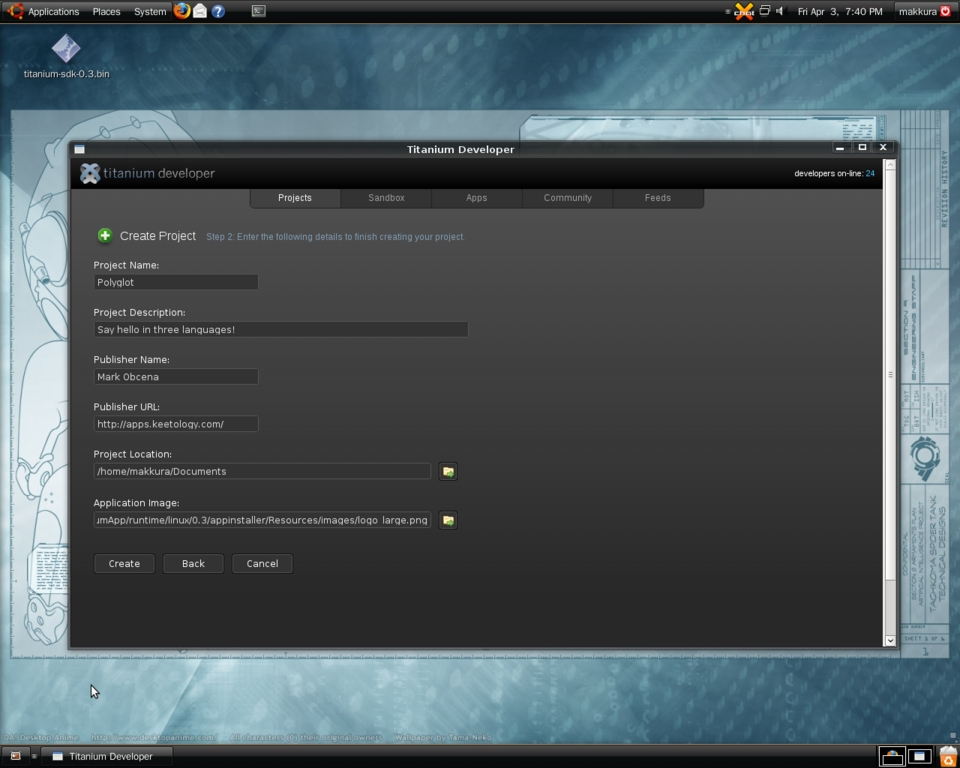The width and height of the screenshot is (960, 768).
Task: Open the mail icon in top panel
Action: [x=200, y=11]
